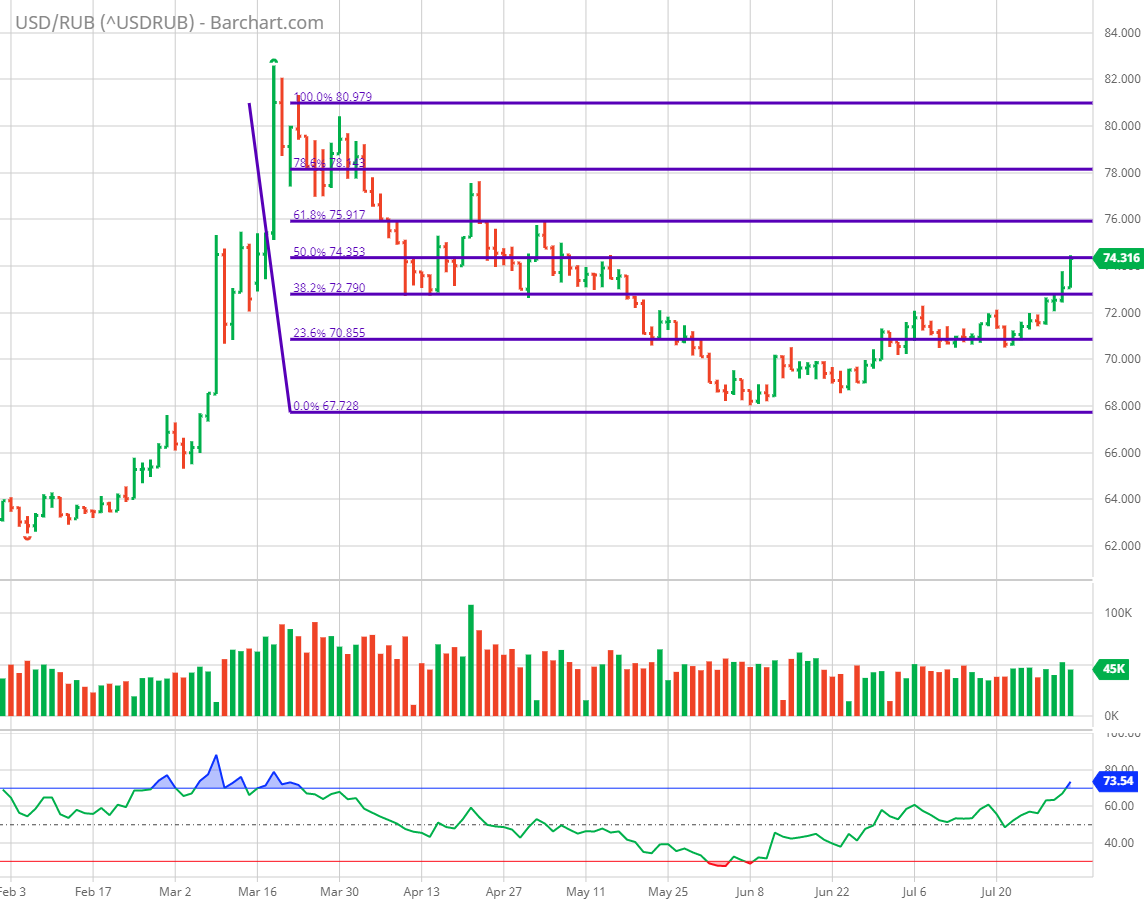Click the May 25 date label
Viewport: 1145px width, 905px height.
(x=668, y=892)
